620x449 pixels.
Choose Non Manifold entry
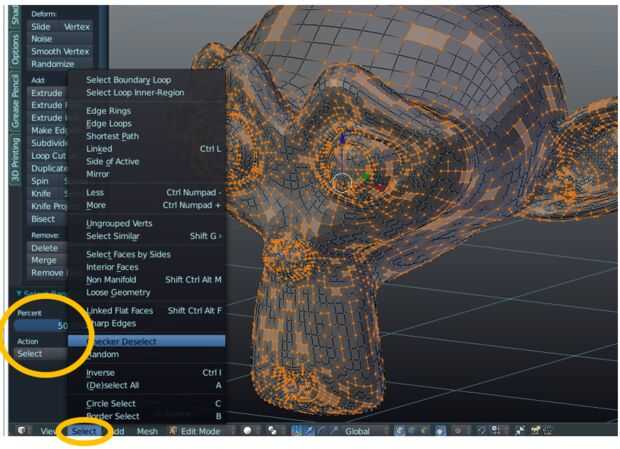pos(146,279)
